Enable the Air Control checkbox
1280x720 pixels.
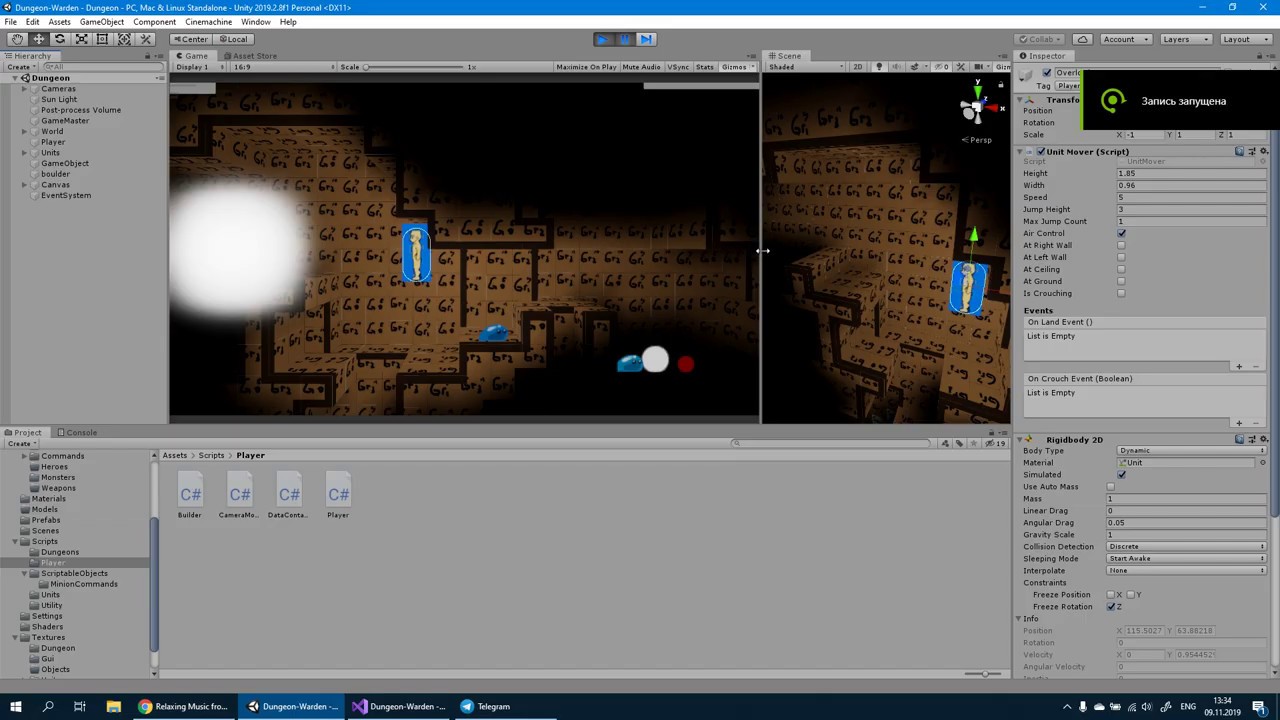coord(1121,233)
